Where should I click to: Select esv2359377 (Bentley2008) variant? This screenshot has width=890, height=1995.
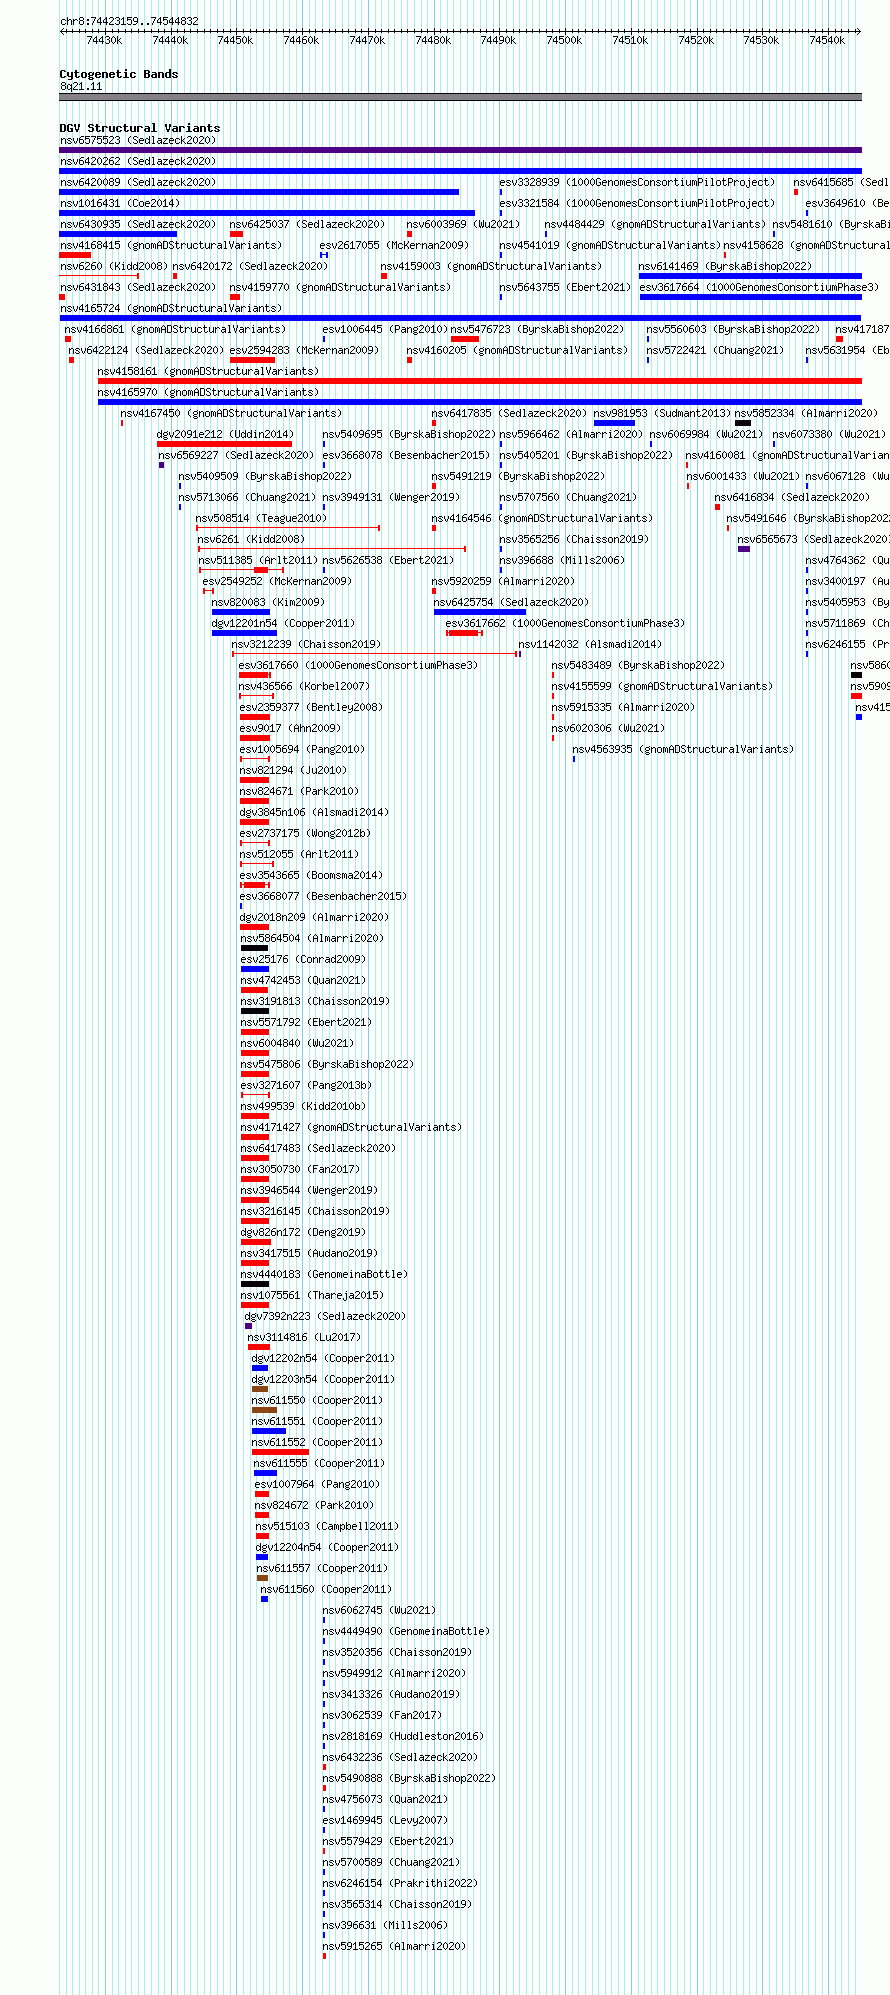click(x=311, y=707)
